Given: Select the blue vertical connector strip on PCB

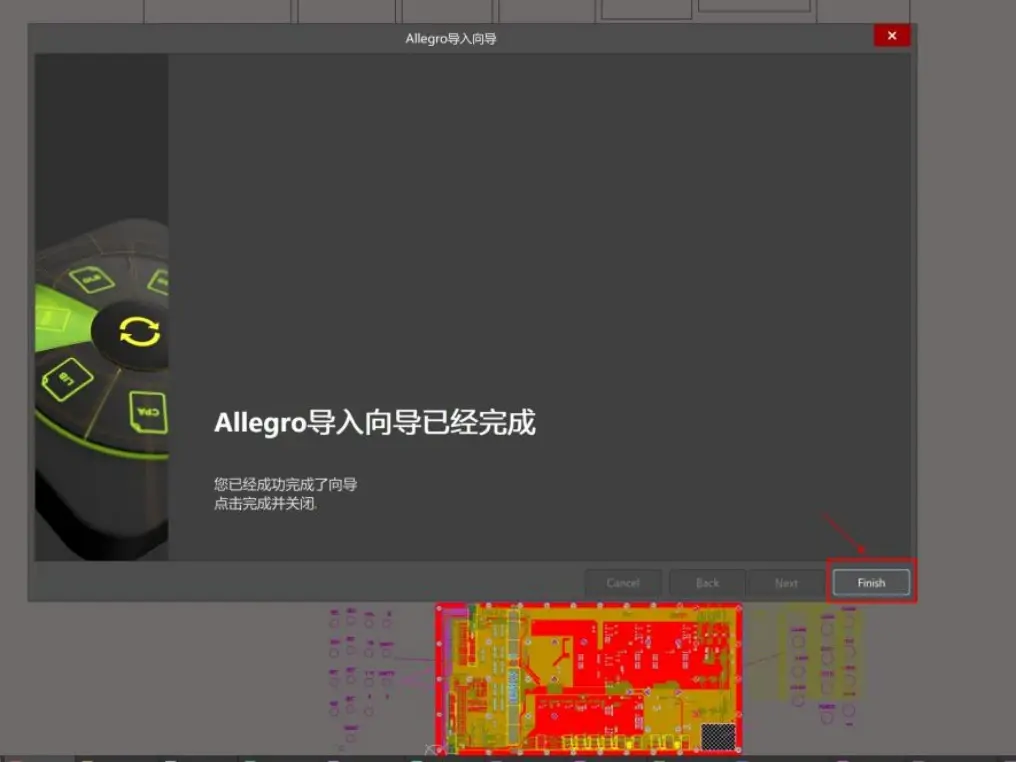Looking at the screenshot, I should pos(513,688).
